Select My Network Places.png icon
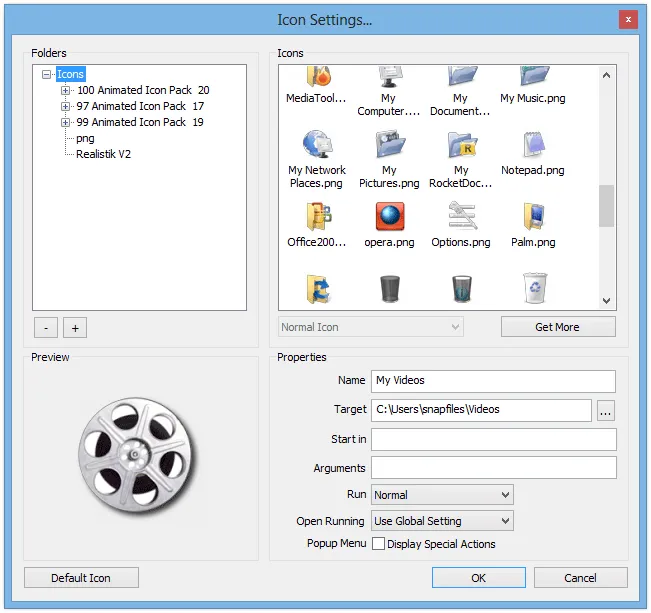This screenshot has width=651, height=613. coord(318,144)
